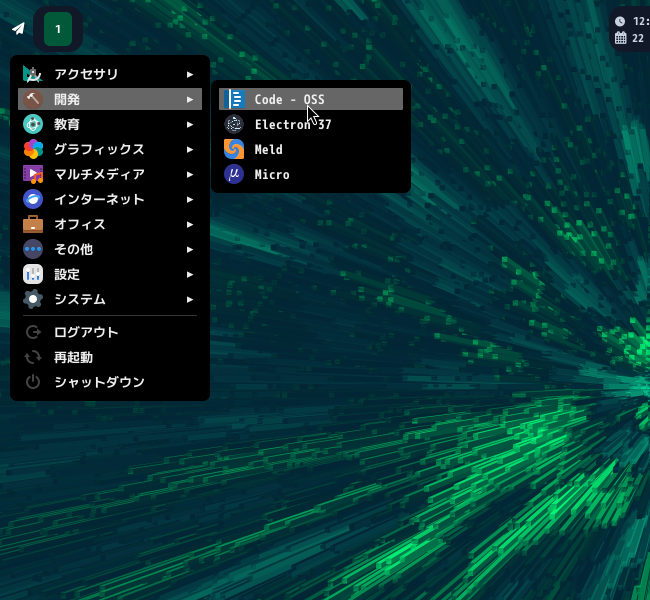Viewport: 650px width, 600px height.
Task: Launch Meld from submenu
Action: point(311,149)
